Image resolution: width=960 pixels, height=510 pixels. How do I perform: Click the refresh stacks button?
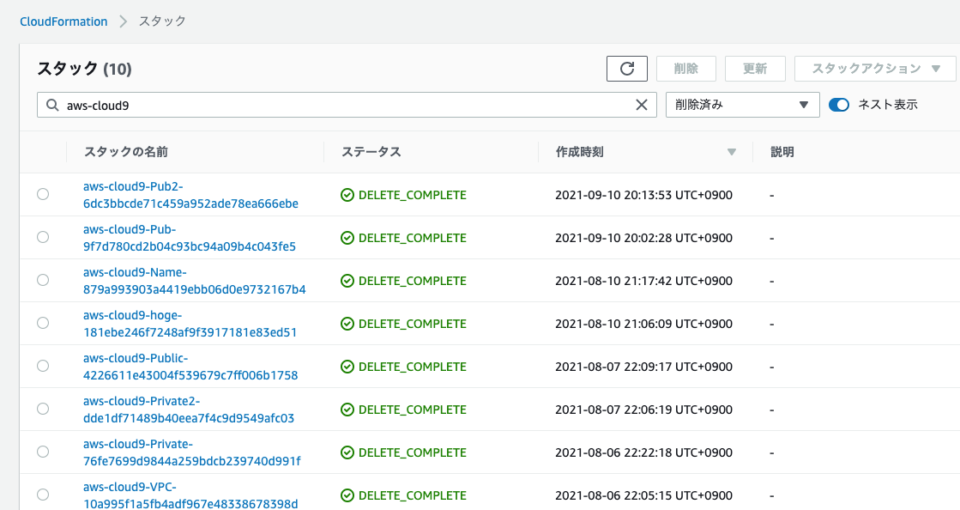click(x=626, y=69)
